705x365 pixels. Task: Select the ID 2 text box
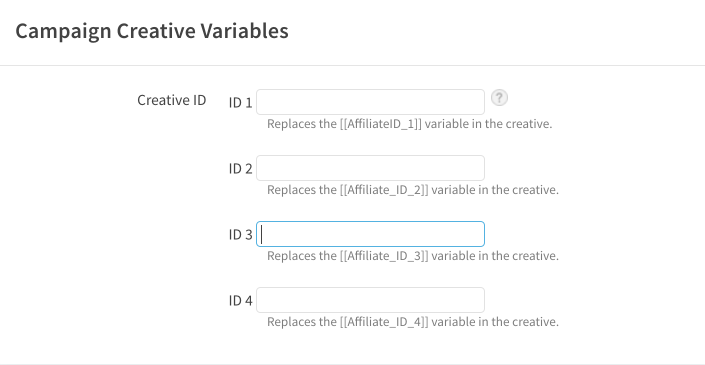pyautogui.click(x=370, y=168)
